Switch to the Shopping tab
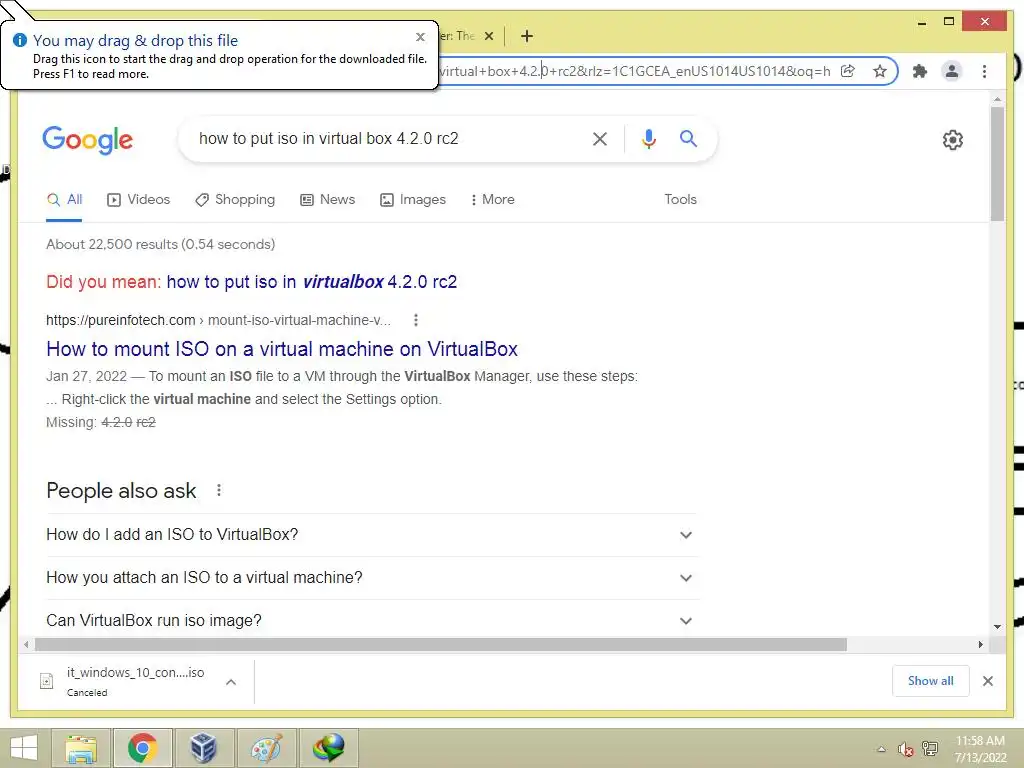 [235, 200]
